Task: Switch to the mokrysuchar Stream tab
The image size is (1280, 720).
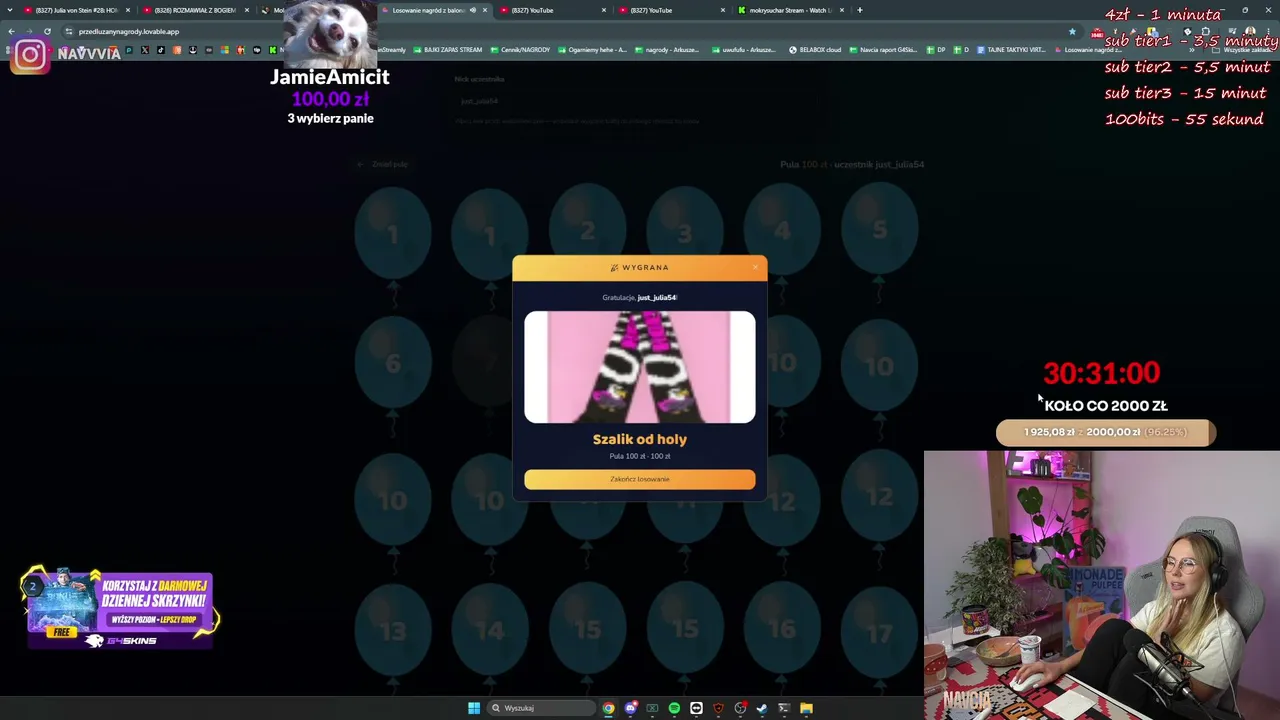Action: point(791,10)
